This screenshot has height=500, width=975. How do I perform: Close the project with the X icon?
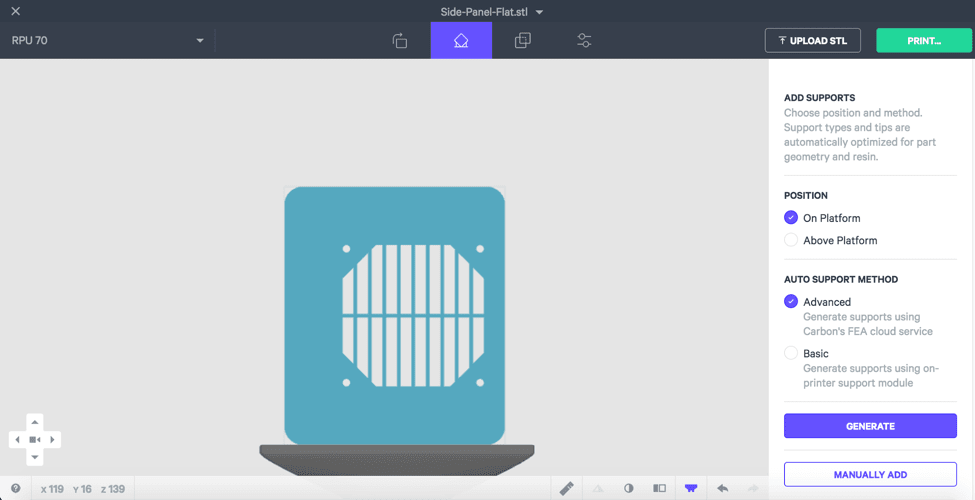[16, 11]
